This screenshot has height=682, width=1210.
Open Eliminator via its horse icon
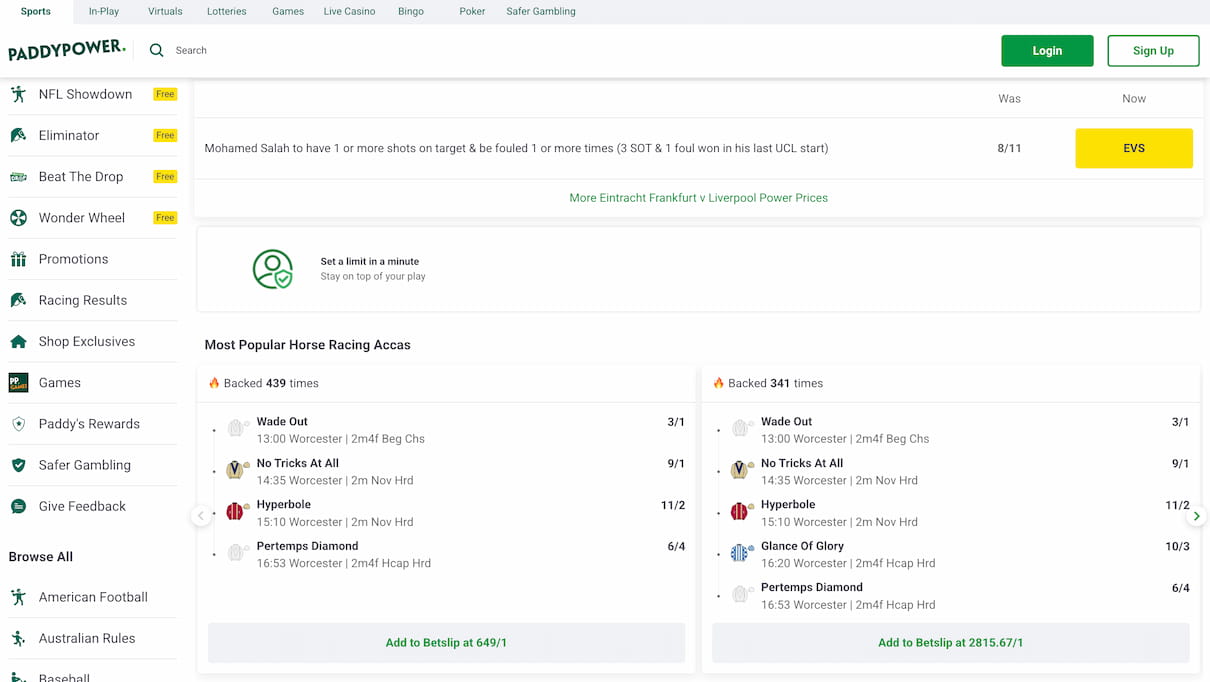pyautogui.click(x=18, y=135)
